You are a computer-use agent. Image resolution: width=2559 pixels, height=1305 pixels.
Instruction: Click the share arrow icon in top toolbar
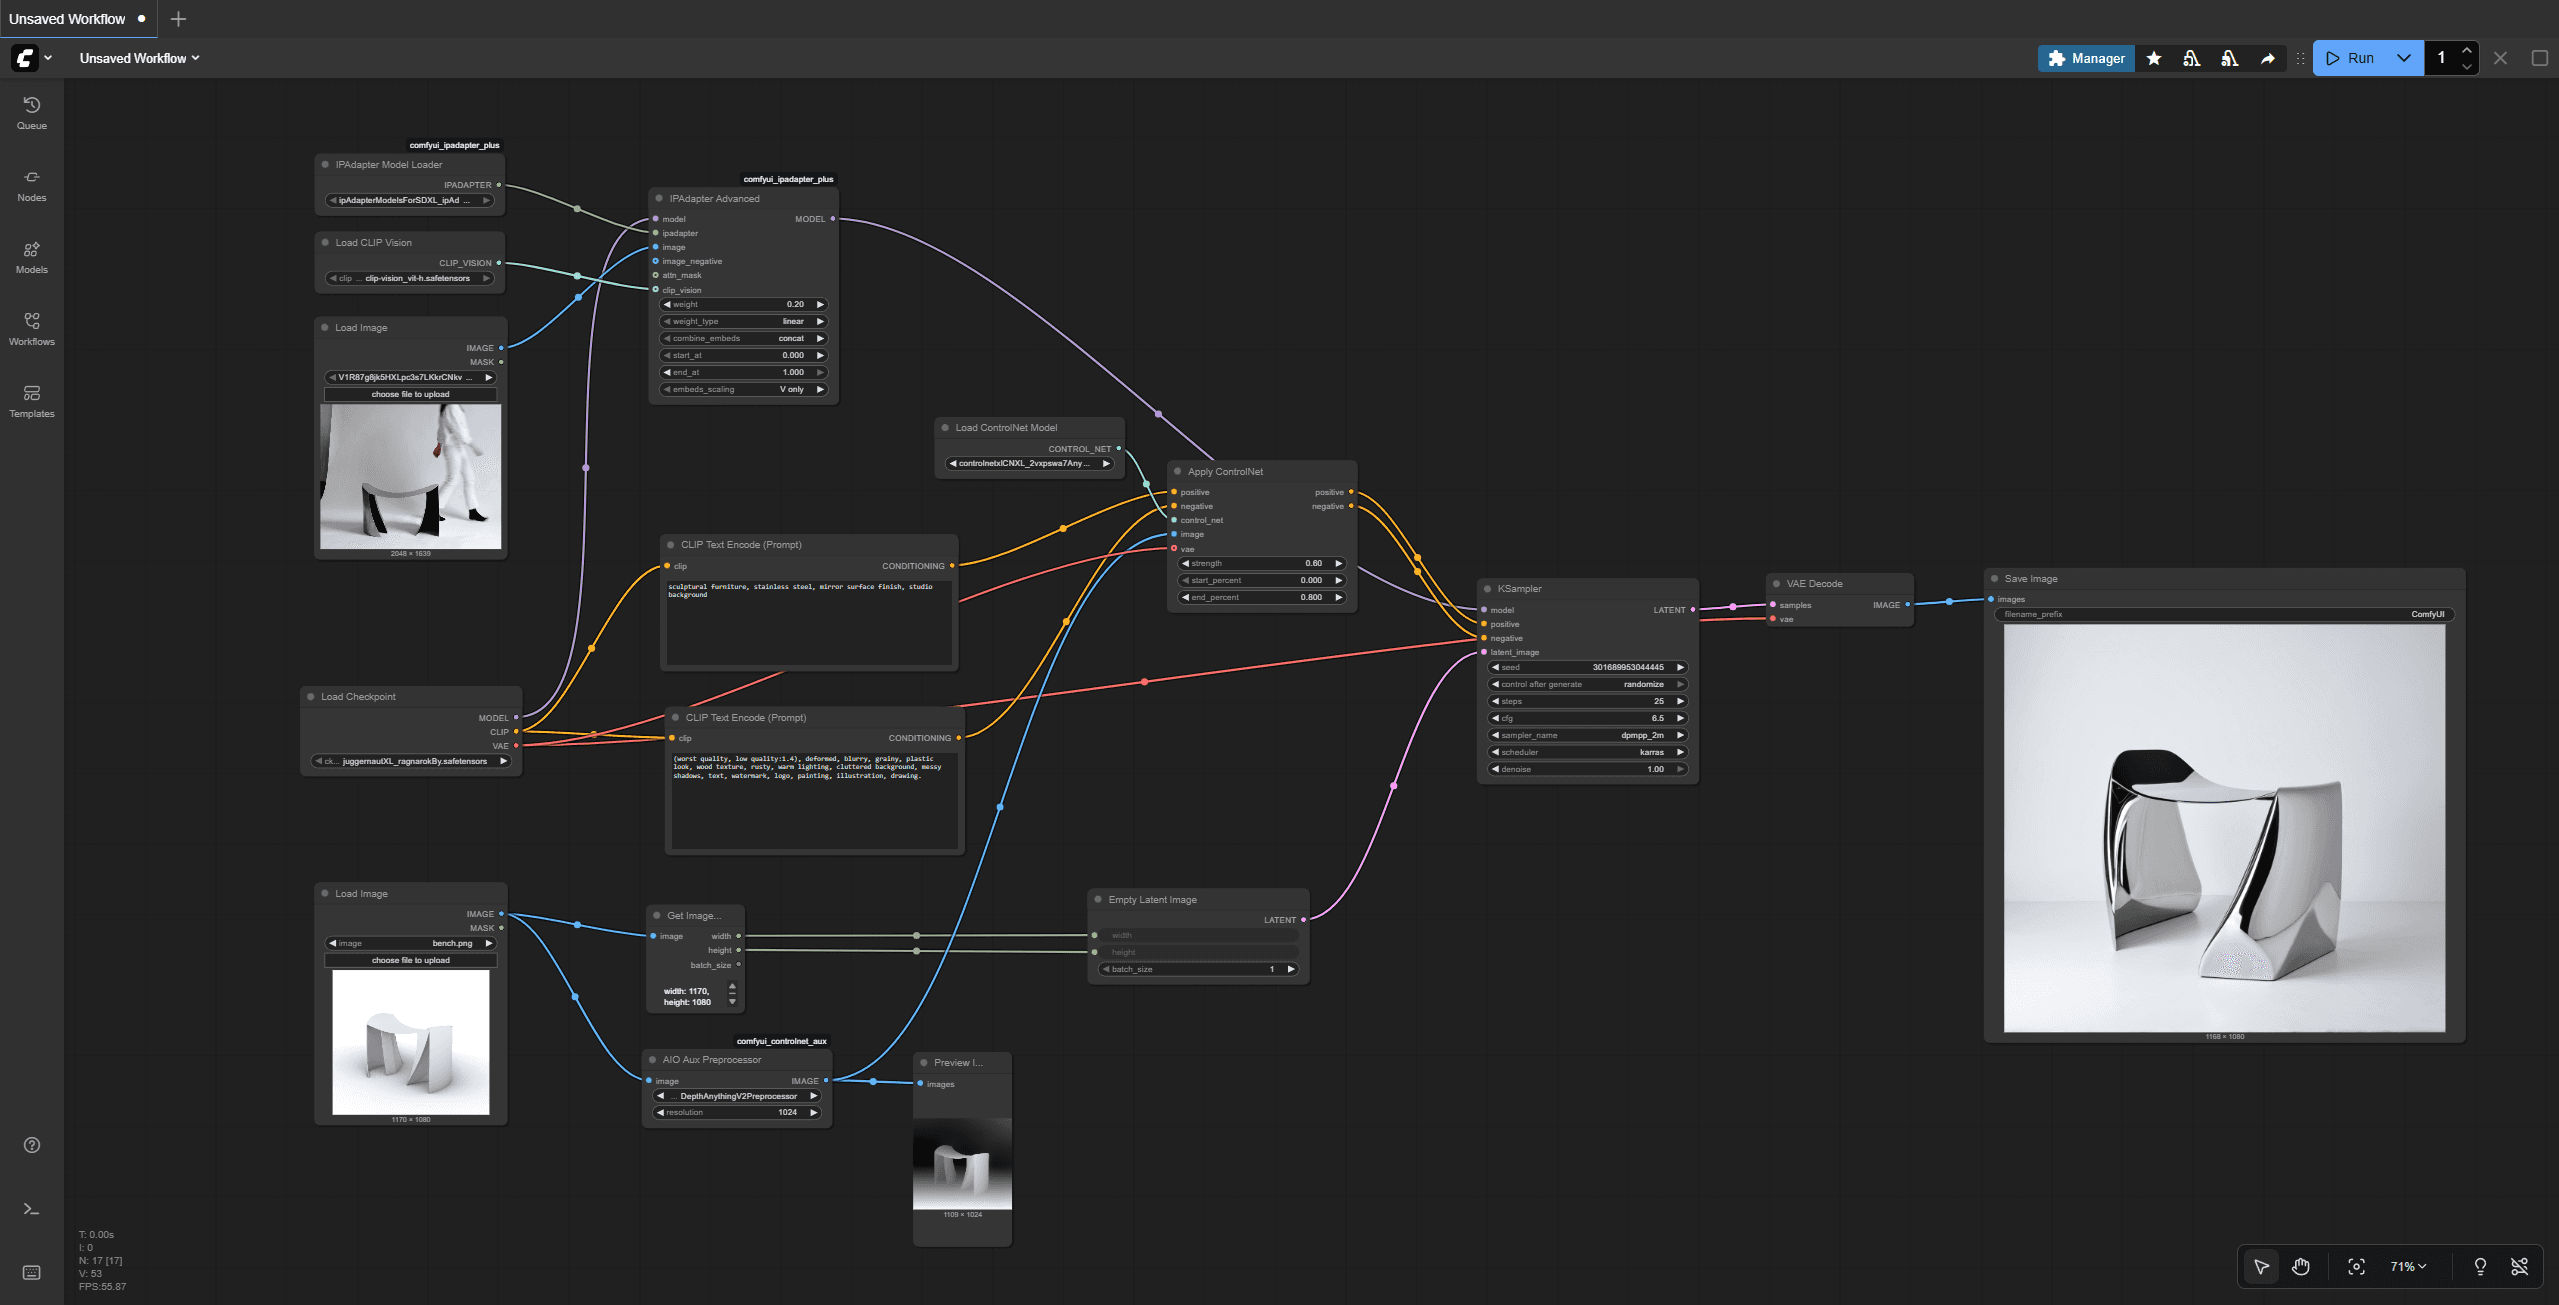[x=2268, y=58]
